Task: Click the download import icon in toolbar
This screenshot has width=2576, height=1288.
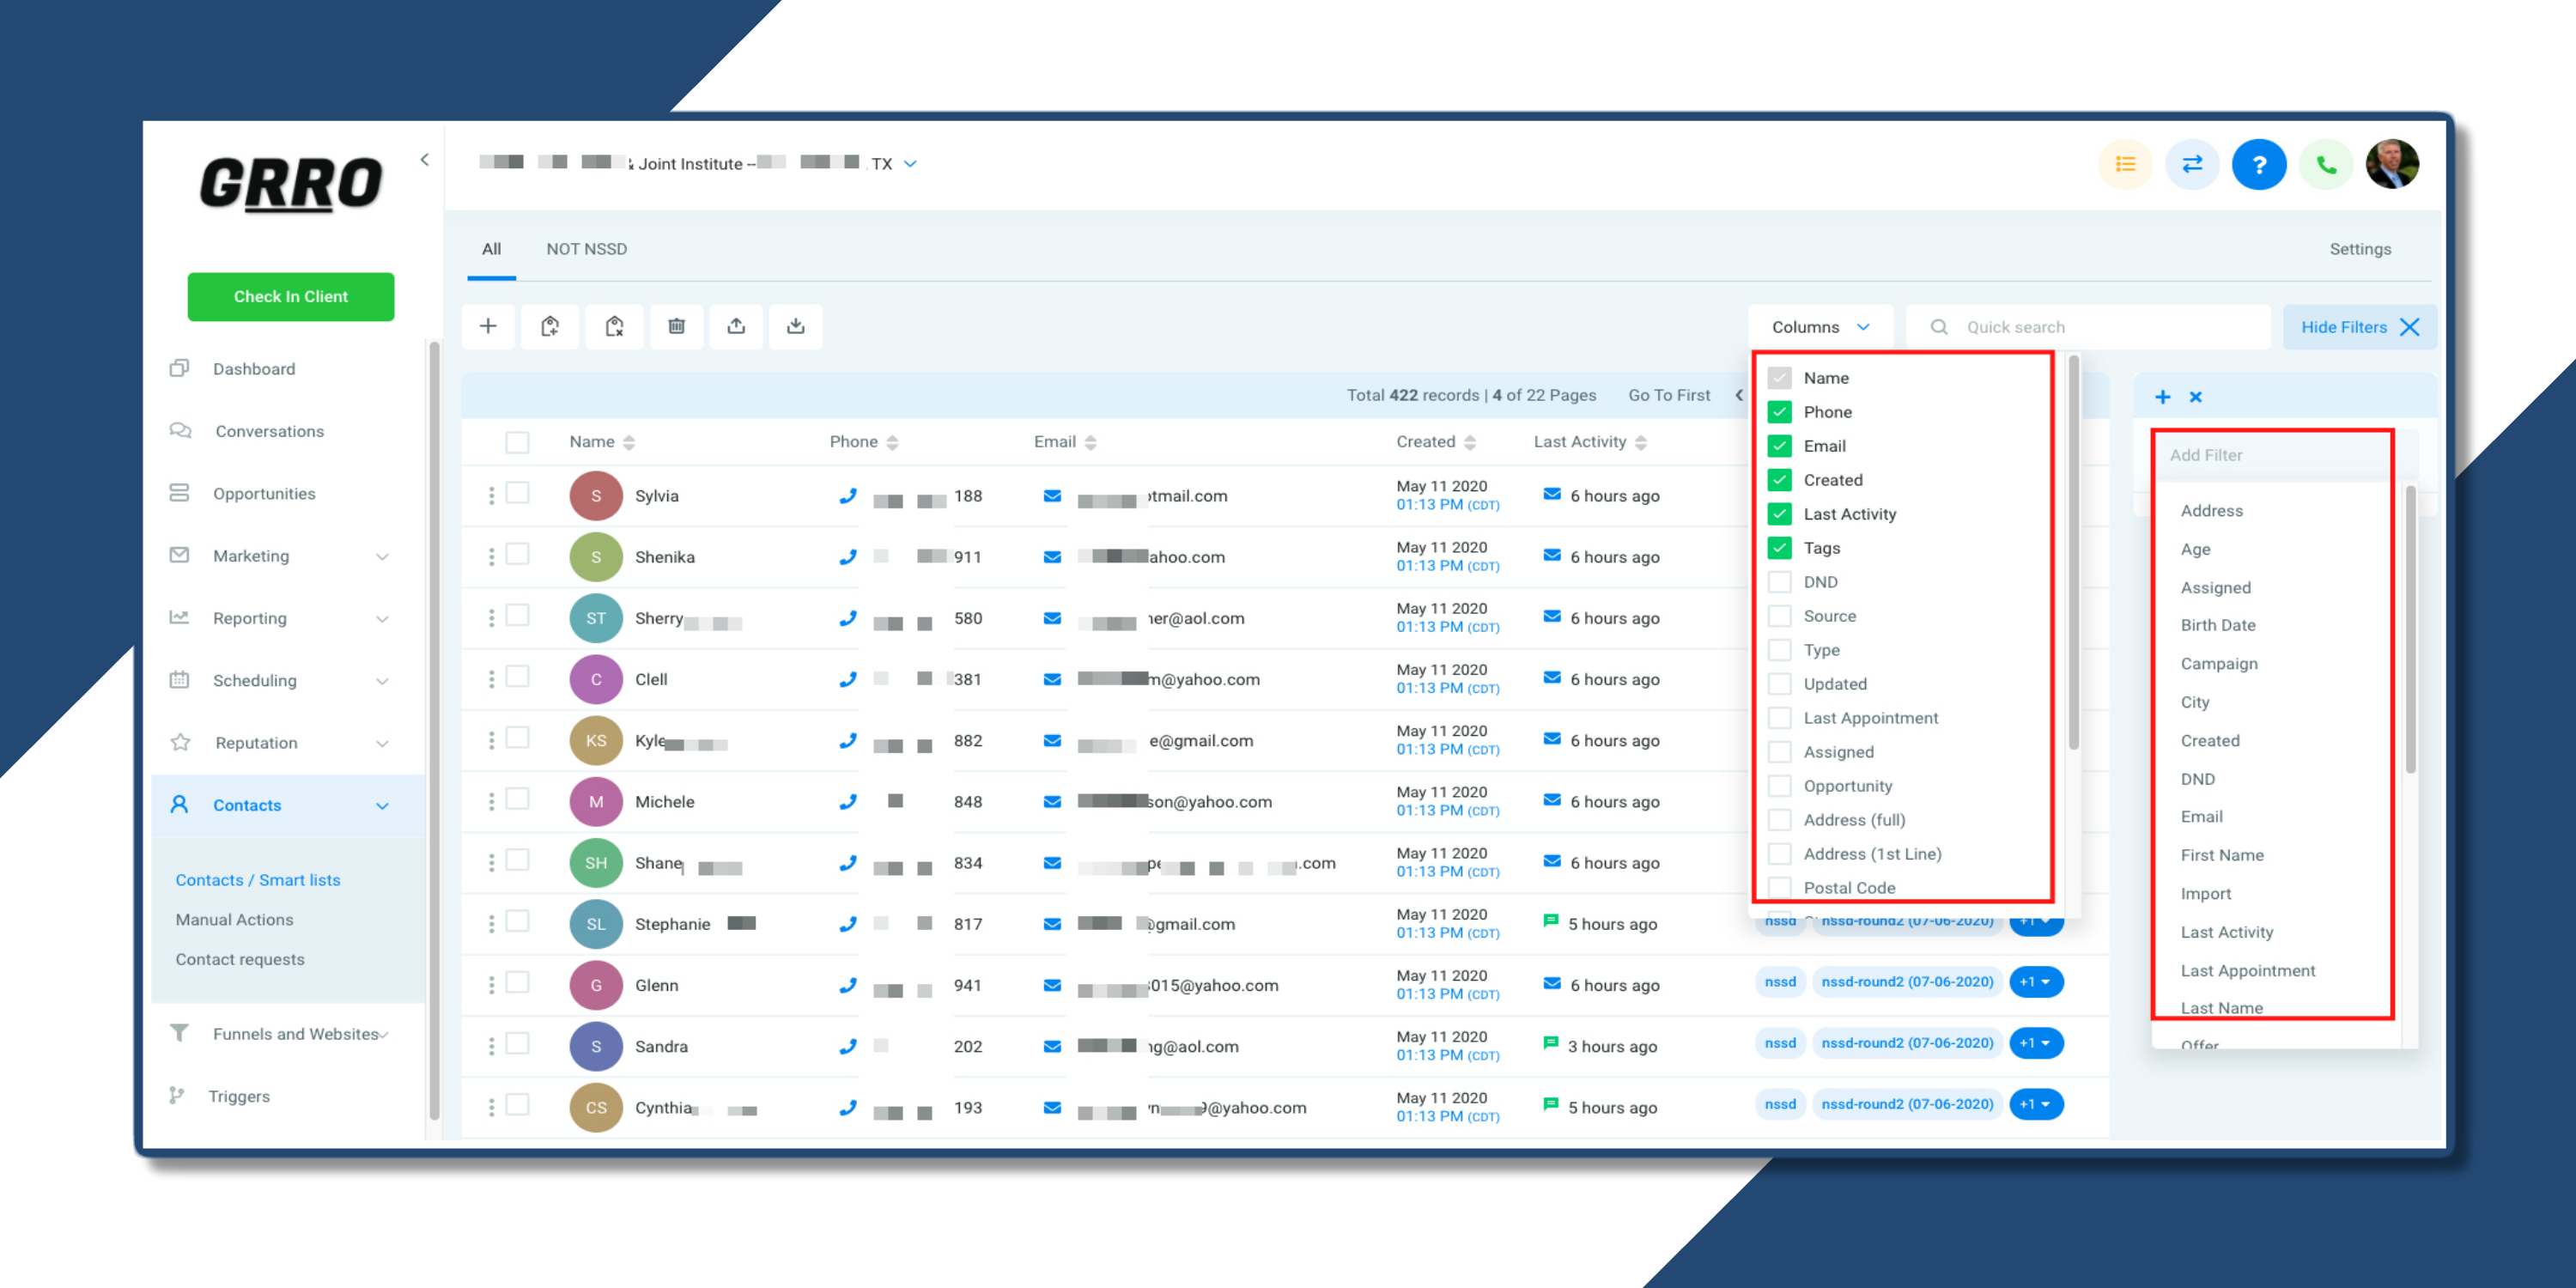Action: [796, 326]
